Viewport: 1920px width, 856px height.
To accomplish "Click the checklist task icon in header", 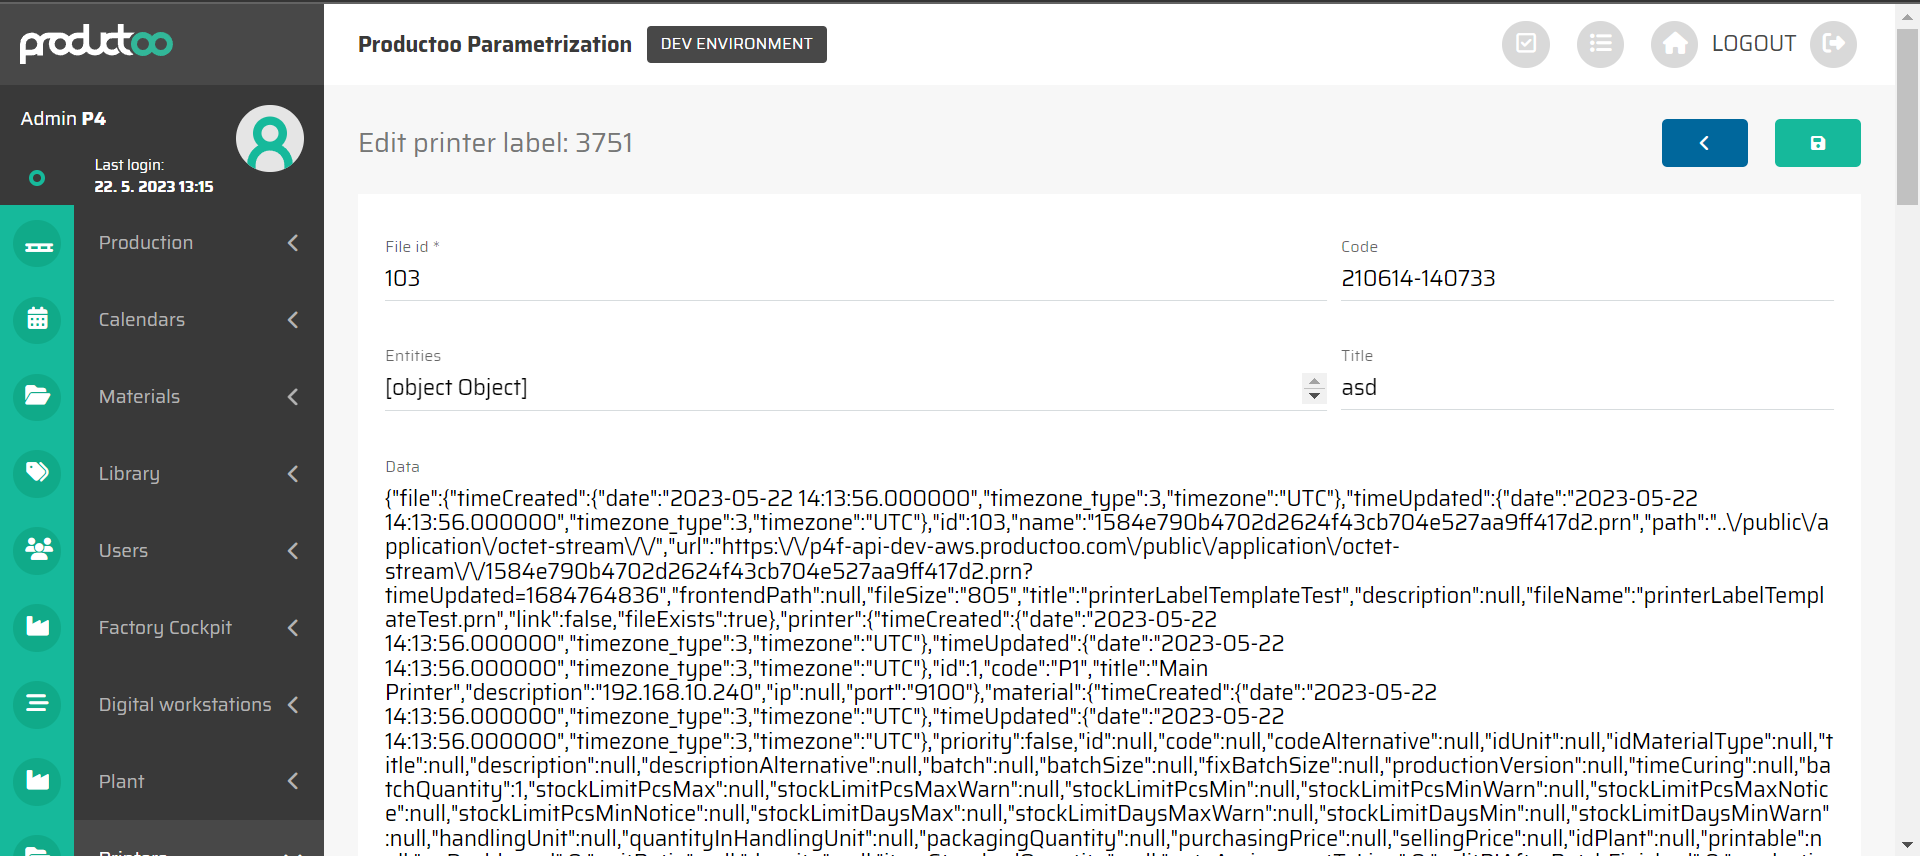I will [x=1525, y=44].
